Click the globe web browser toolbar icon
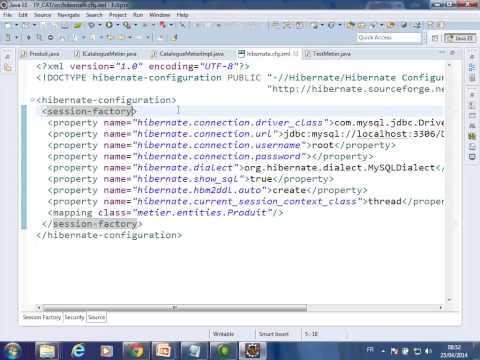This screenshot has width=480, height=360. coord(404,25)
